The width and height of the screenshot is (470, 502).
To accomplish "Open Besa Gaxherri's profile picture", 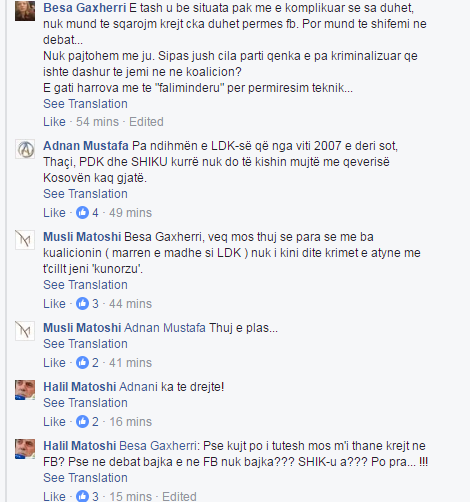I will (x=25, y=11).
